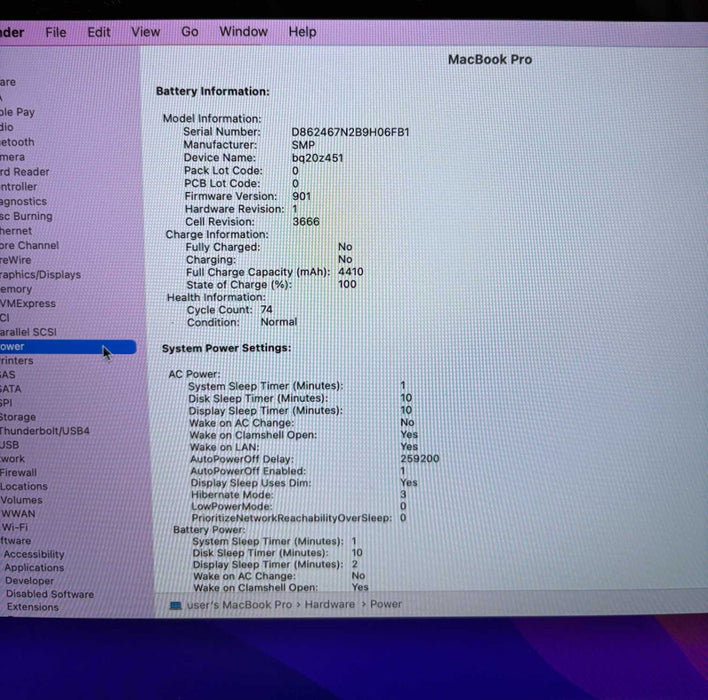
Task: Select Controller in the sidebar
Action: (x=19, y=187)
